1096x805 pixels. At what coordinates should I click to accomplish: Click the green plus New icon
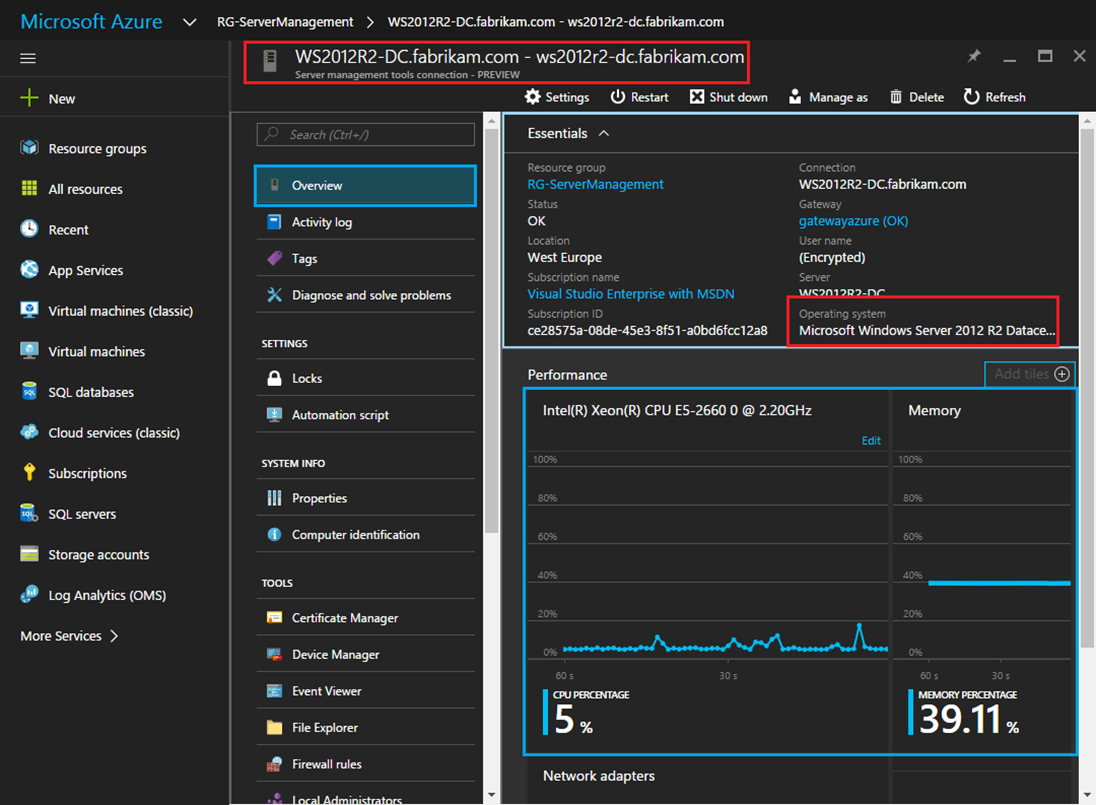(x=29, y=98)
